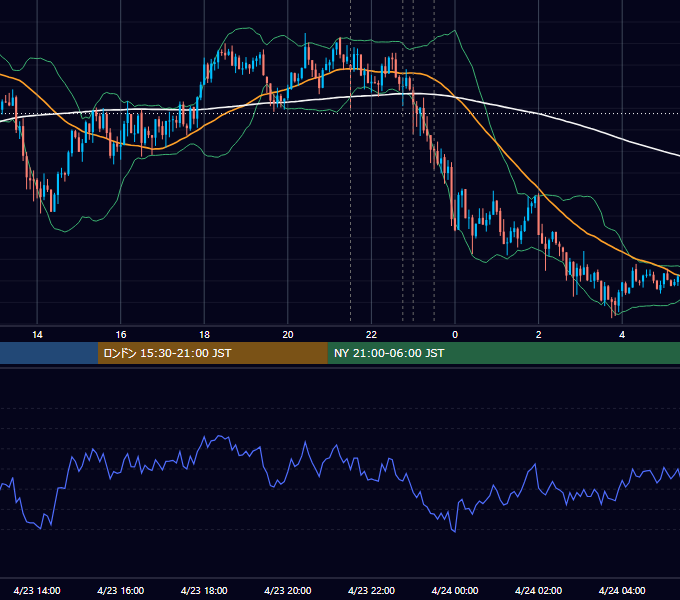
Task: Click the 2 hour label on the price chart axis
Action: pos(539,335)
